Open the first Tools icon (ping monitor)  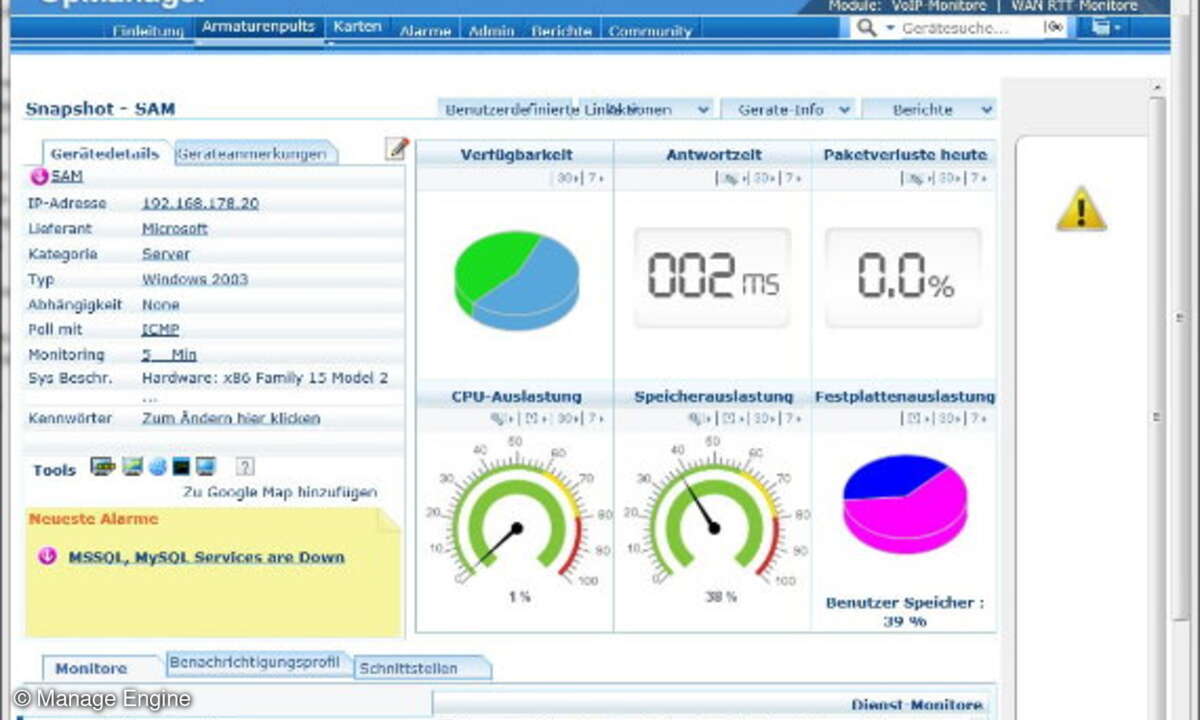(102, 466)
